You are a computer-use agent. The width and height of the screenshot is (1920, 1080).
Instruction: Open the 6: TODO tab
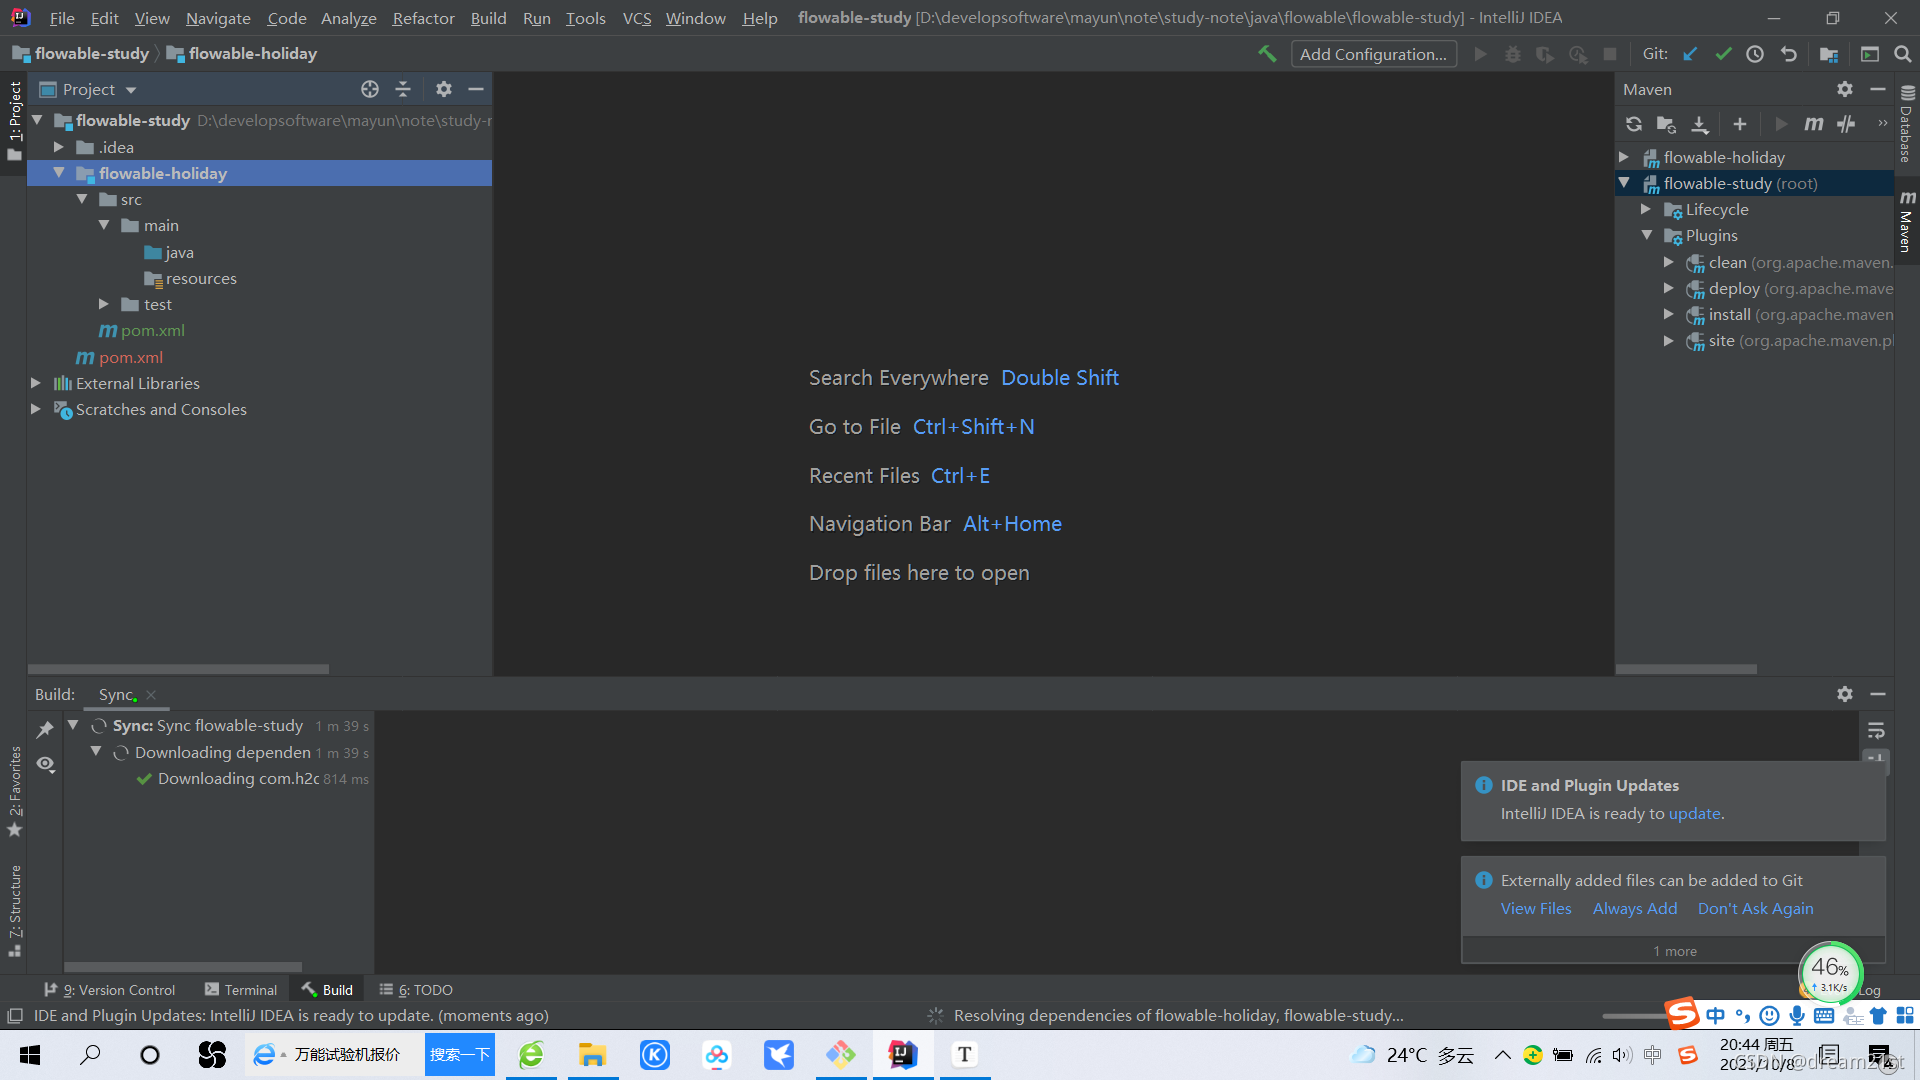(x=416, y=990)
